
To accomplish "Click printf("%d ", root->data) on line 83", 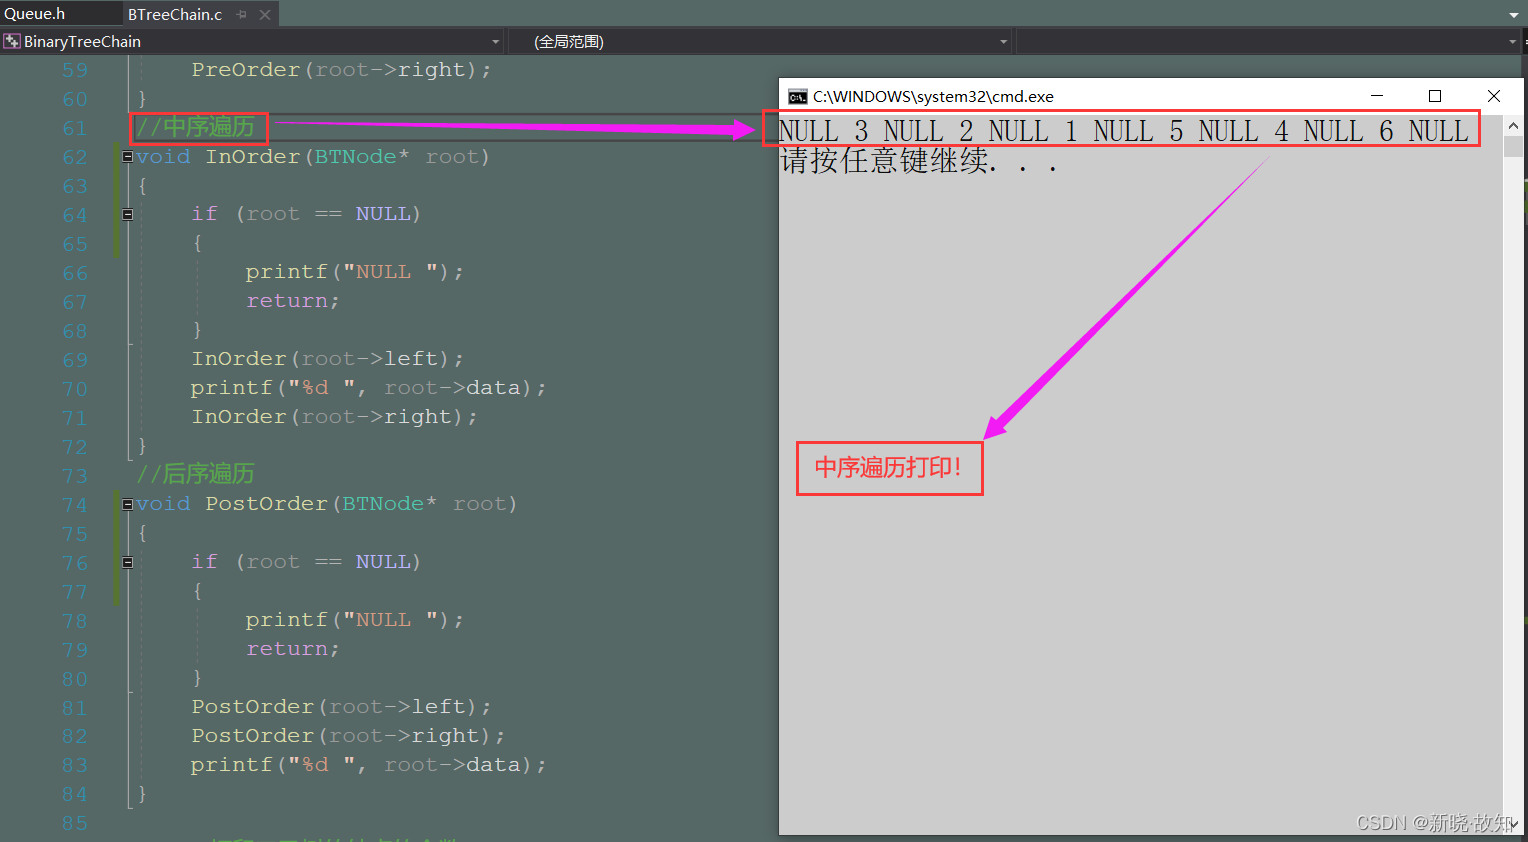I will pos(368,765).
